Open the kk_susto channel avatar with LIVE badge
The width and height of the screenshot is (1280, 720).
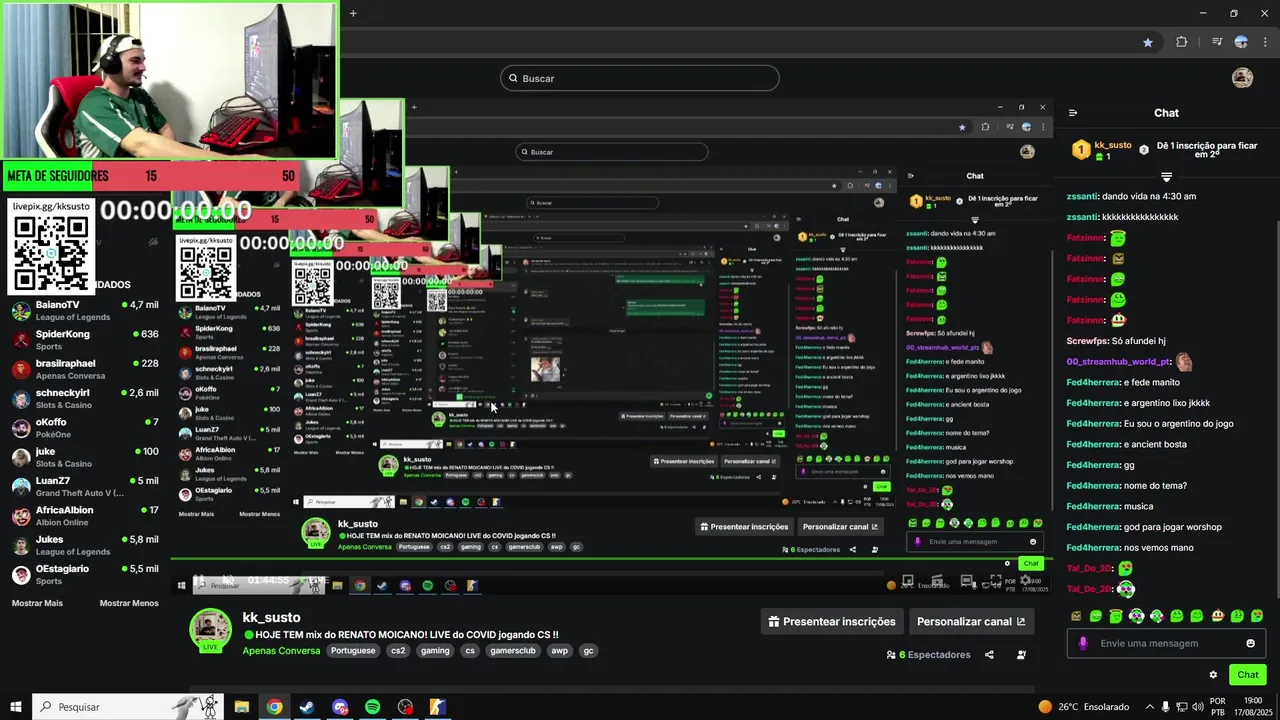point(211,631)
